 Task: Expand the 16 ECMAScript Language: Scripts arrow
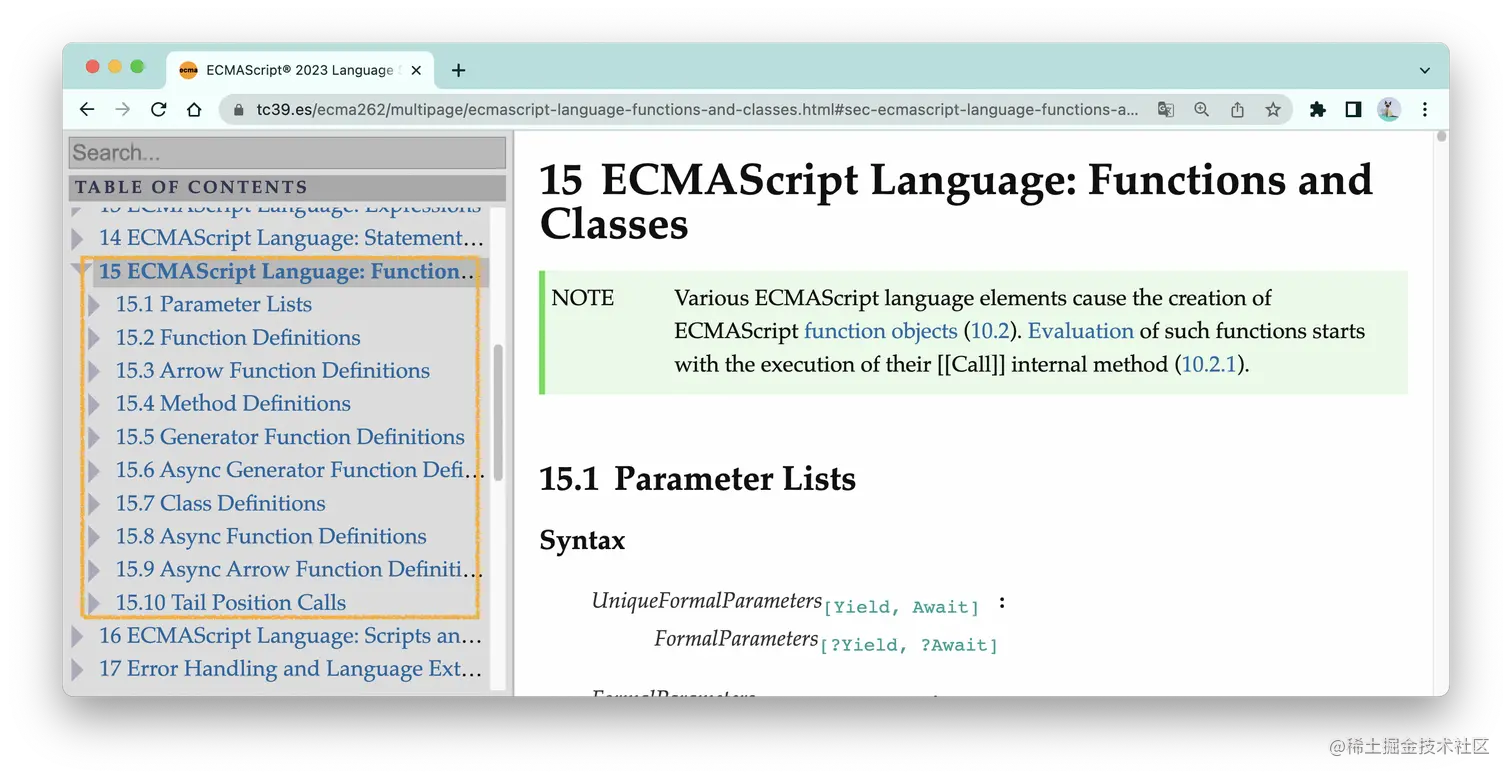click(x=78, y=636)
